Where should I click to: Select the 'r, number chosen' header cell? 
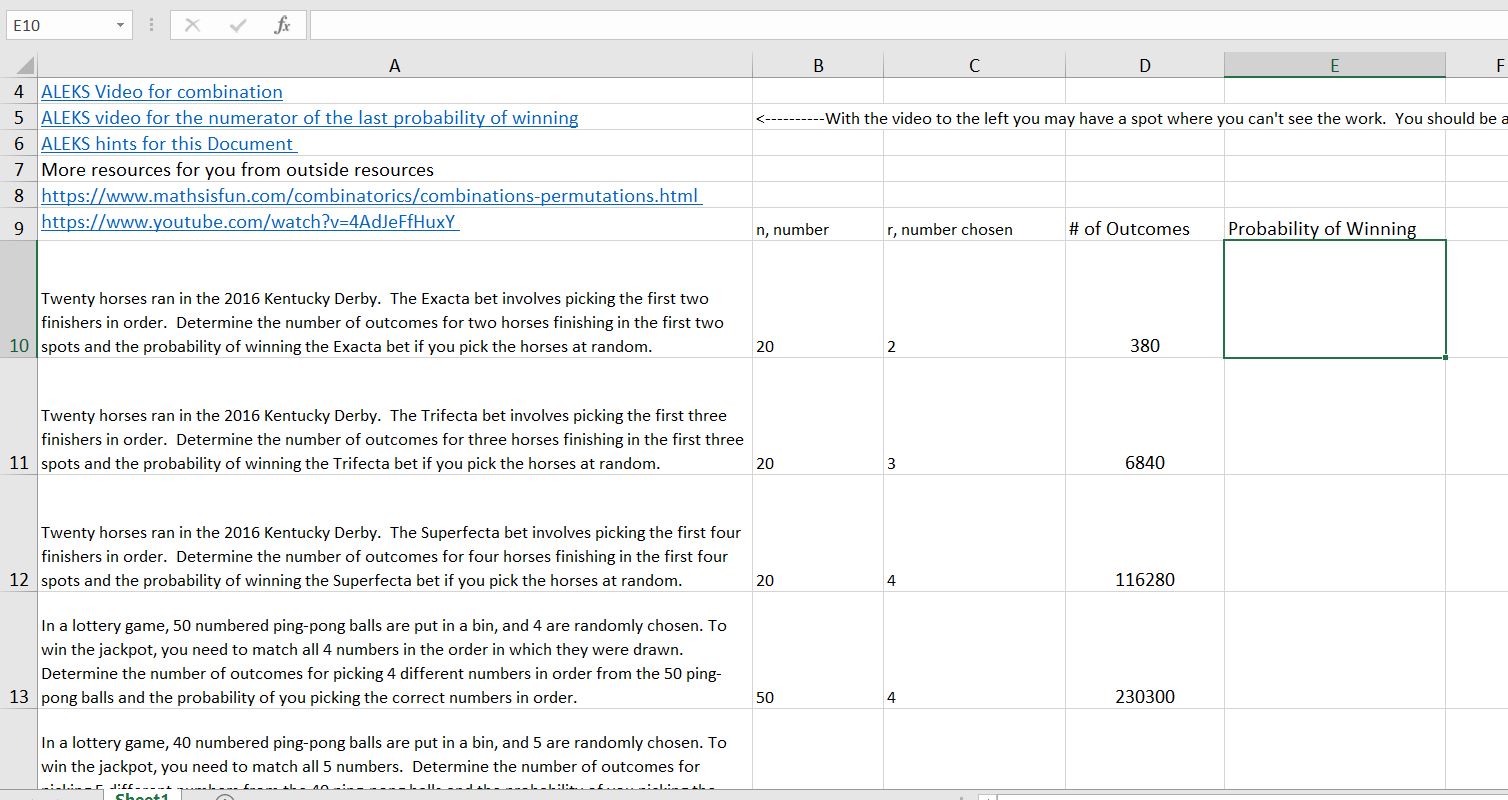coord(974,225)
